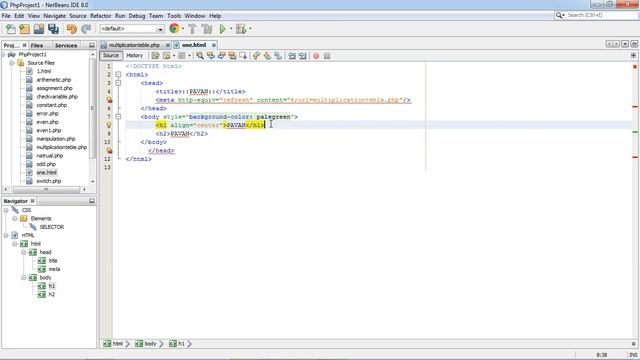640x360 pixels.
Task: Click the lightbulb hint on line 8
Action: (x=109, y=125)
